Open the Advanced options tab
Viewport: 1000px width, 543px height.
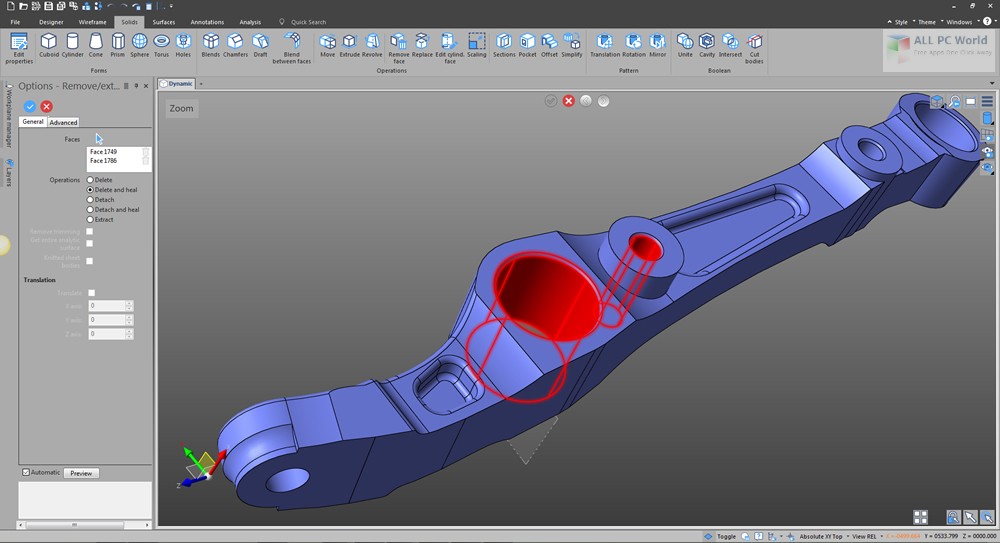(63, 122)
